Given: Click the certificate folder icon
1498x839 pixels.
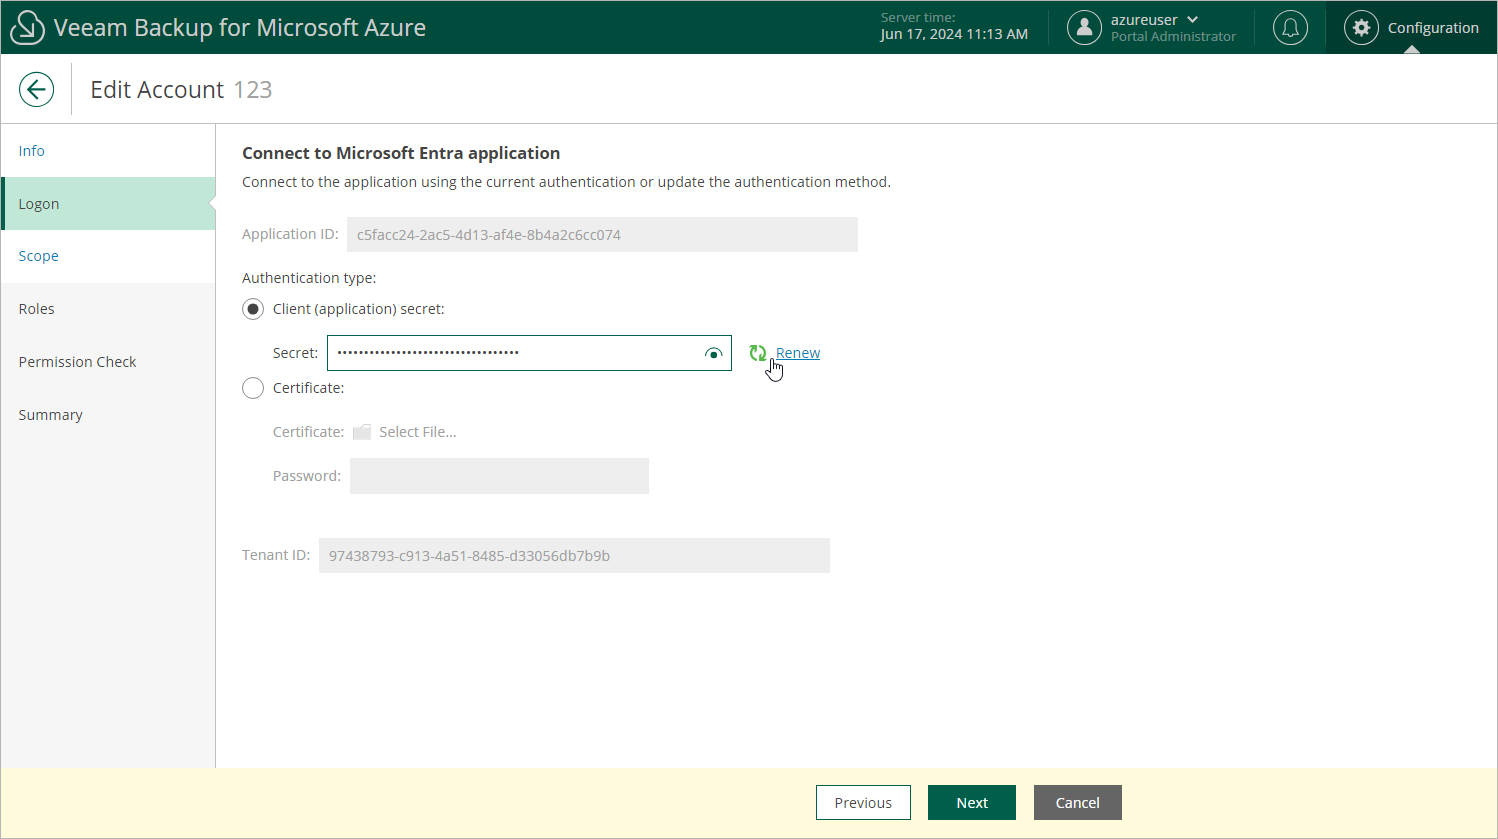Looking at the screenshot, I should pos(362,432).
